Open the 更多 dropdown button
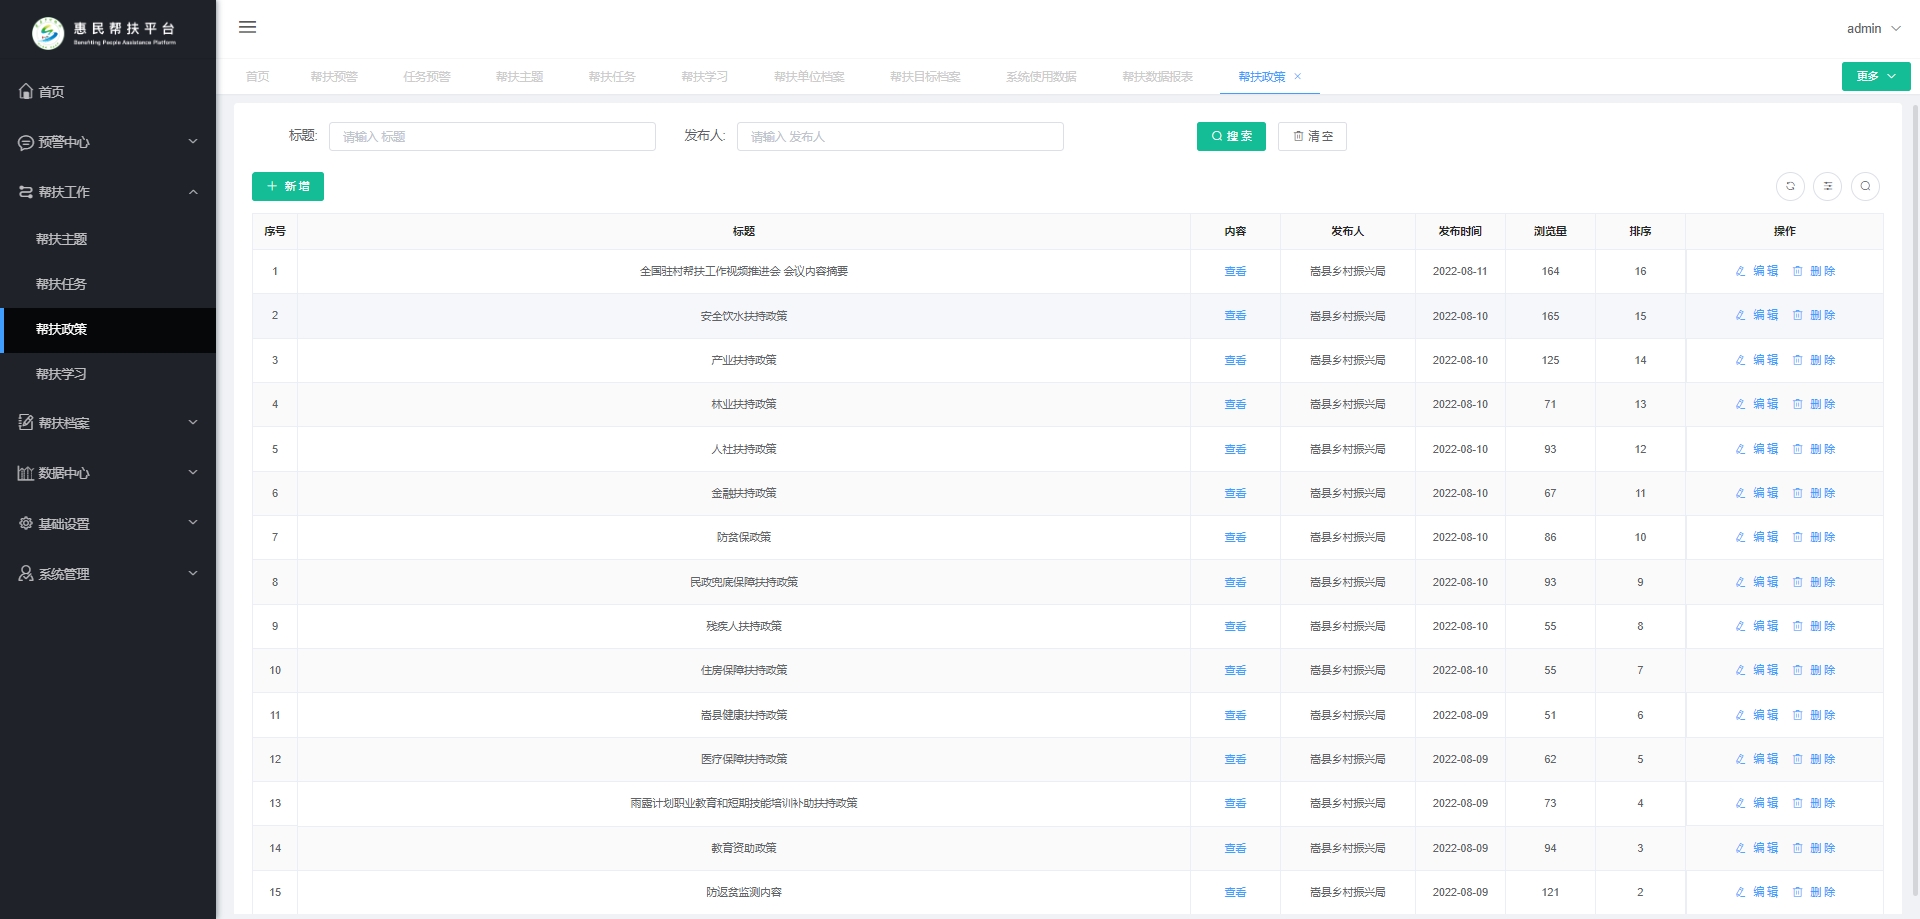Screen dimensions: 1920x919 [x=1876, y=76]
